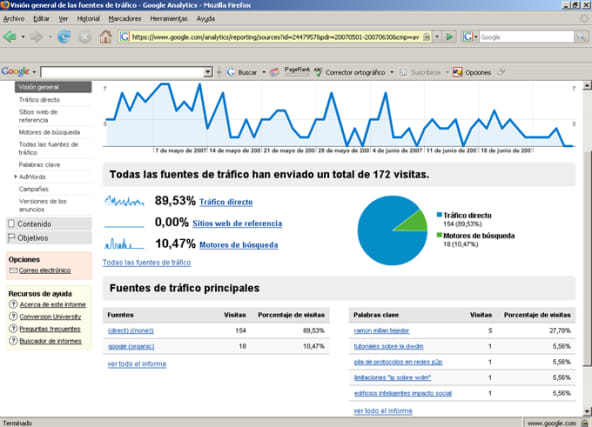Click the Suscribirse toolbar button
Viewport: 592px width, 427px height.
[420, 72]
